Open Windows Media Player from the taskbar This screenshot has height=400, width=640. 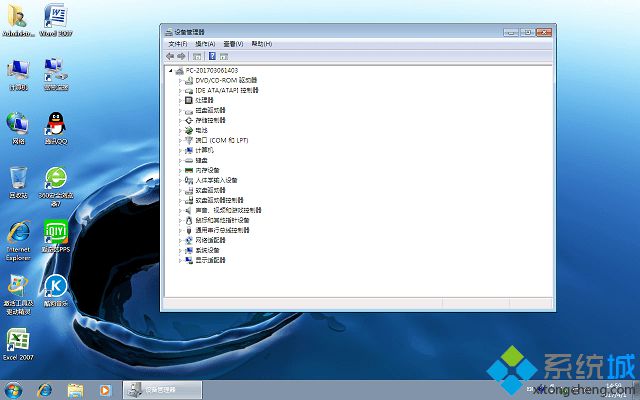coord(105,390)
